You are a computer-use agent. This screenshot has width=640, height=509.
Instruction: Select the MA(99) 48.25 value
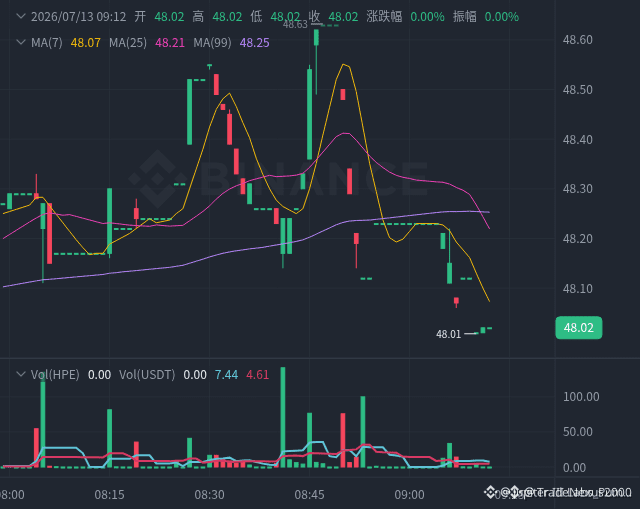point(254,42)
